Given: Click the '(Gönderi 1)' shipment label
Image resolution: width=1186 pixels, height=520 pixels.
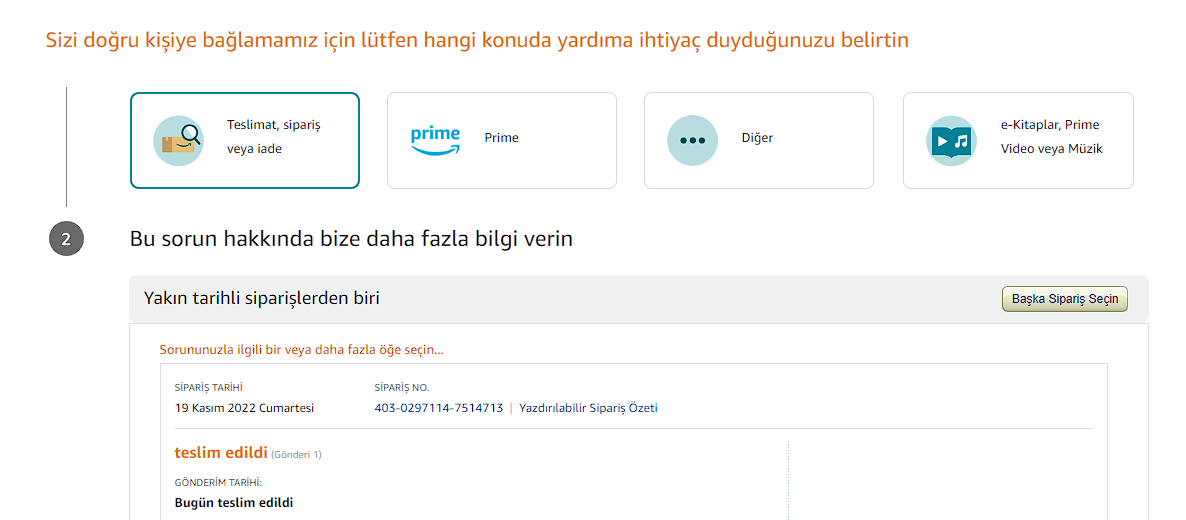Looking at the screenshot, I should tap(296, 455).
